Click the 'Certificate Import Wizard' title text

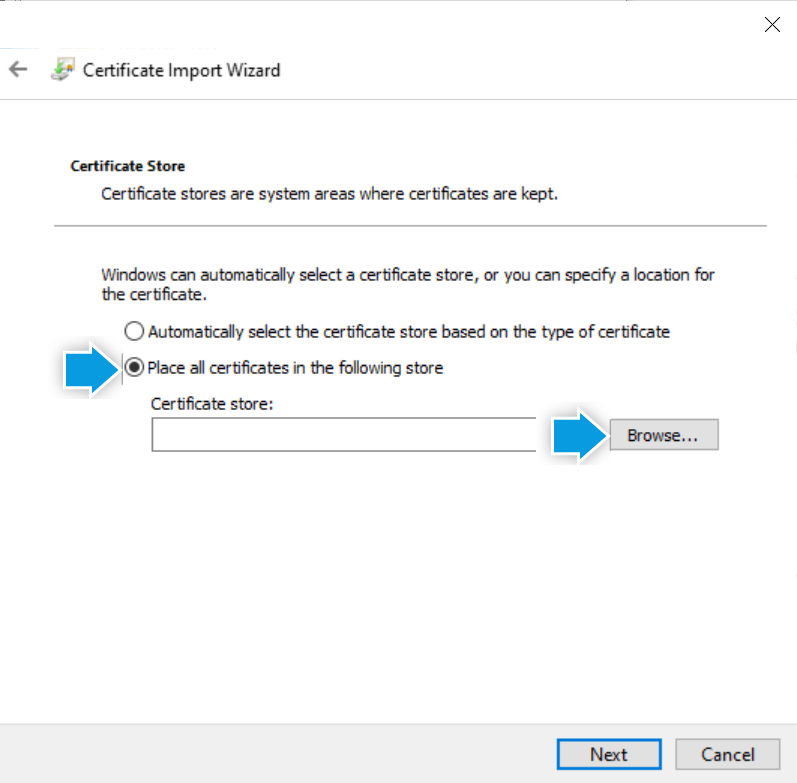tap(181, 70)
